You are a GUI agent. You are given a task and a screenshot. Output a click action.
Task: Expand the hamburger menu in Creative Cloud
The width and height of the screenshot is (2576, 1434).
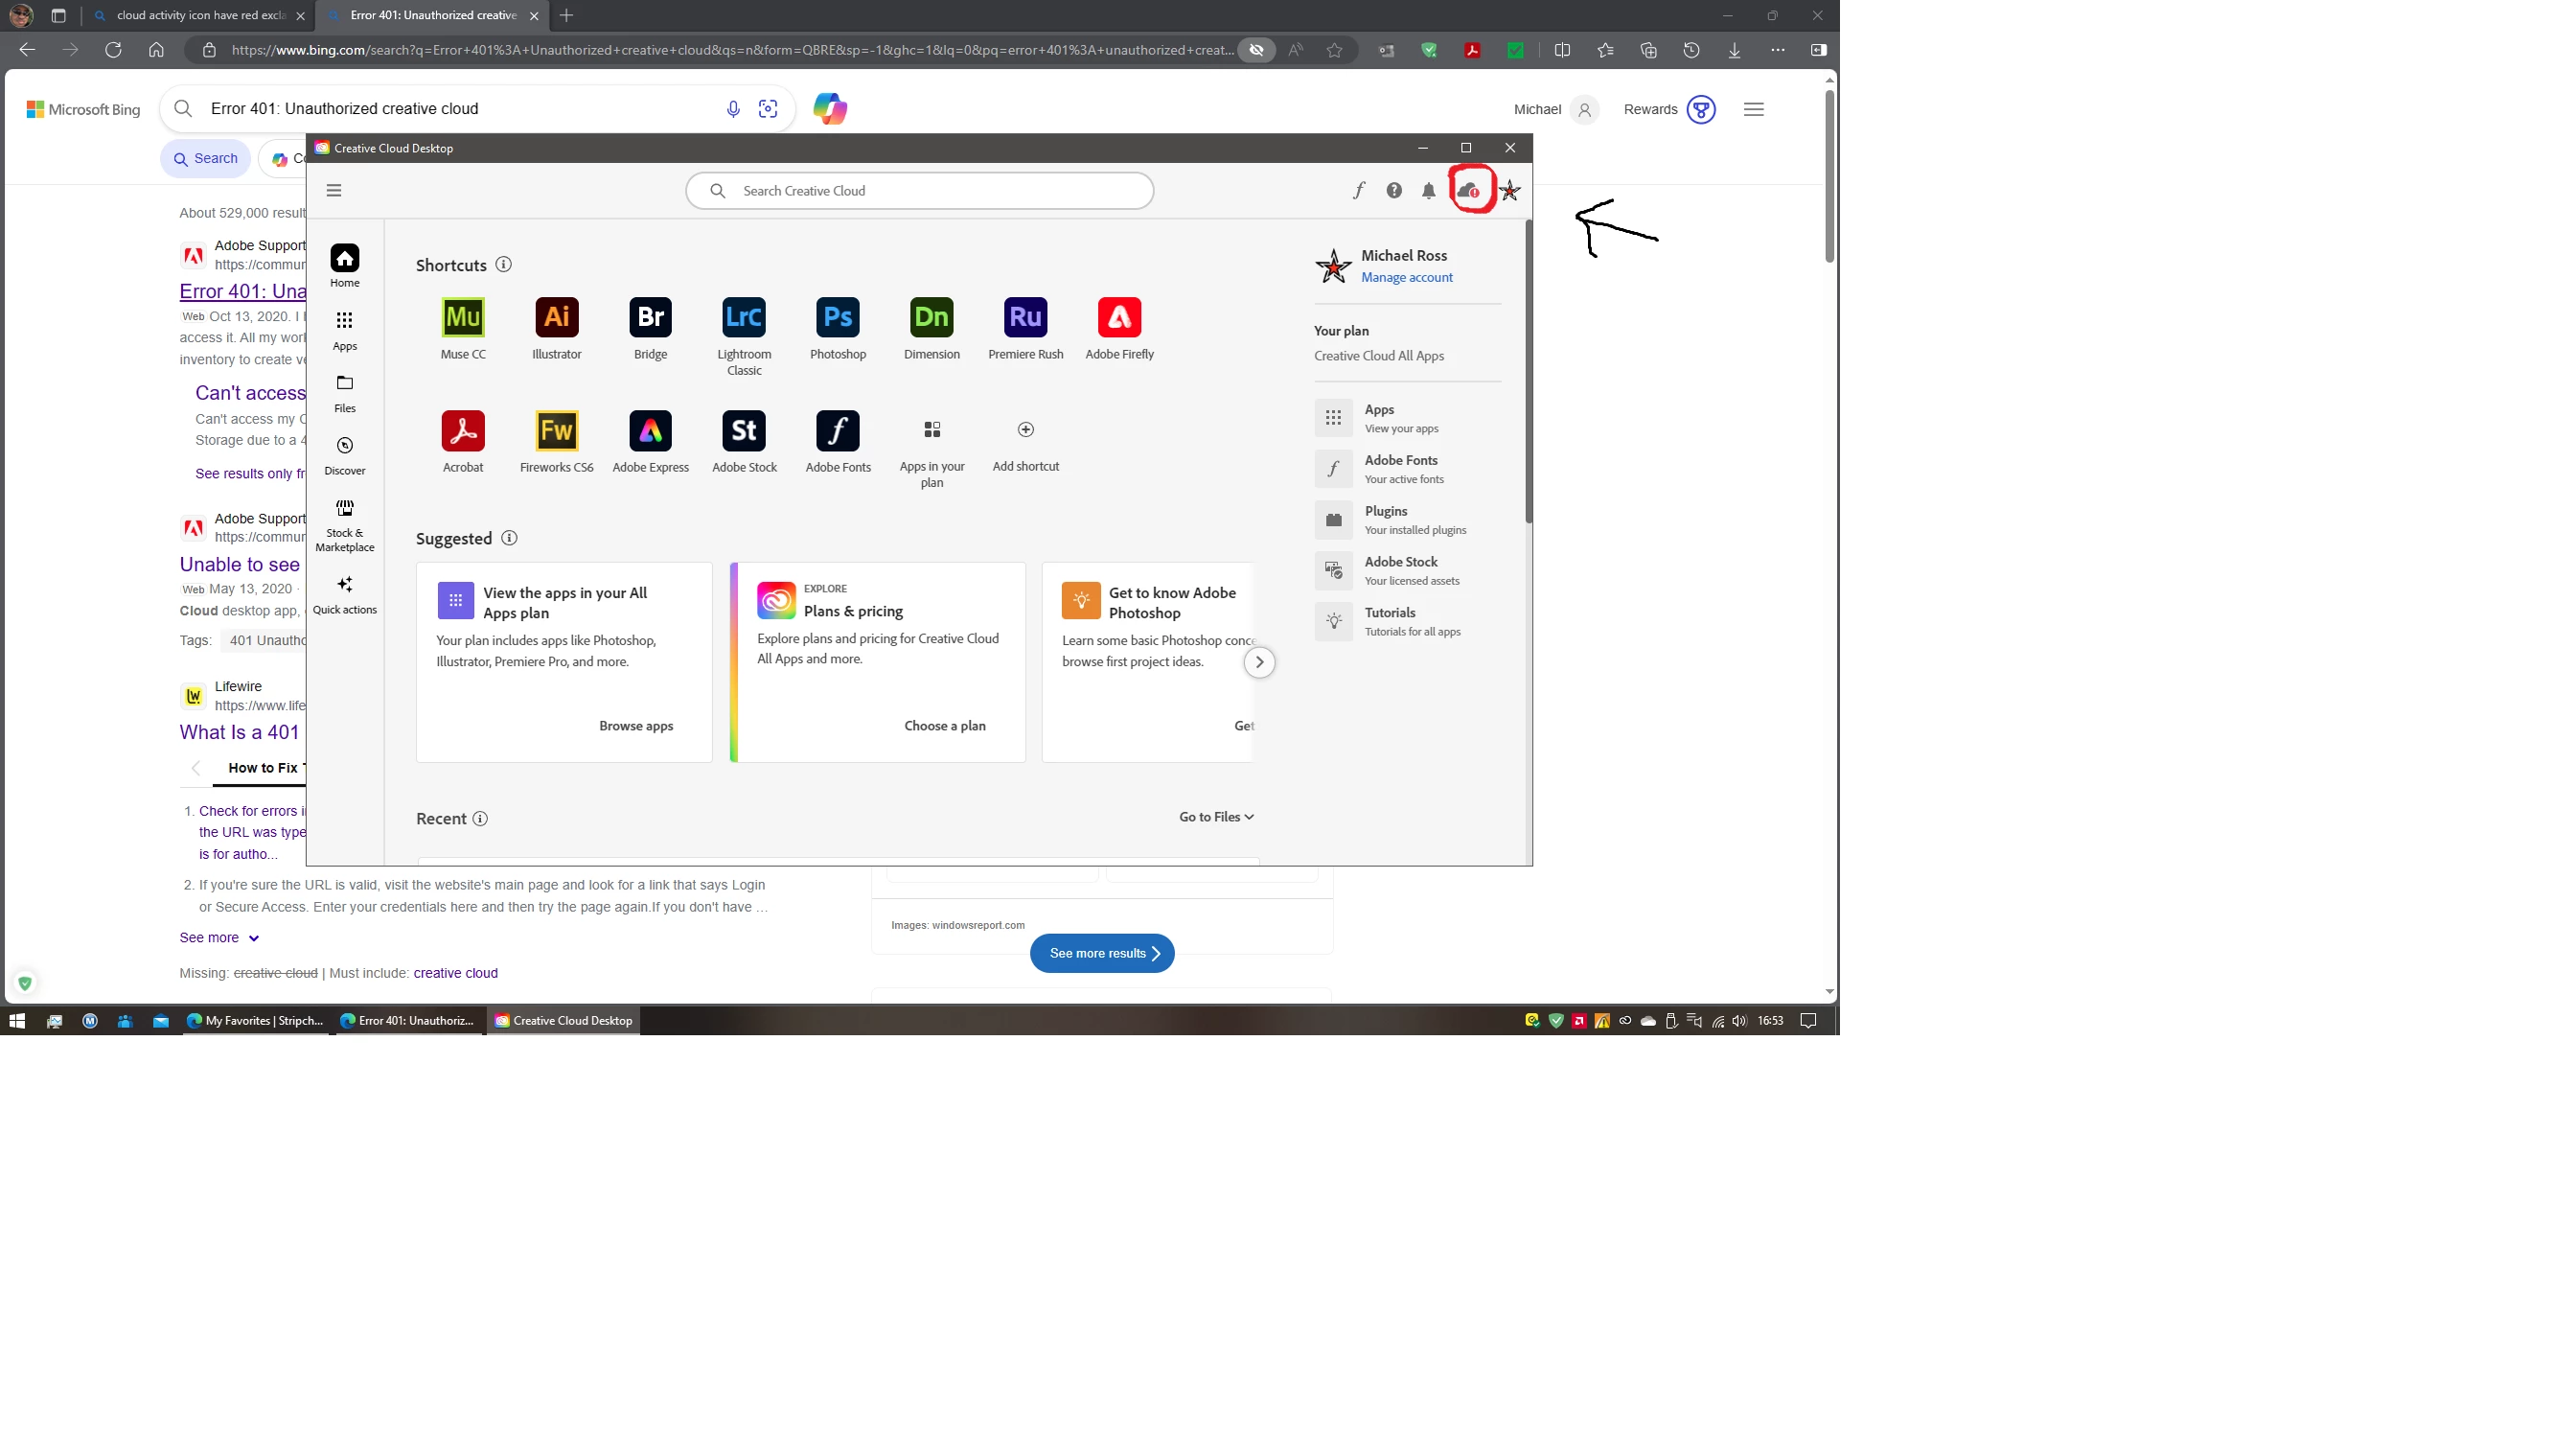pyautogui.click(x=334, y=190)
